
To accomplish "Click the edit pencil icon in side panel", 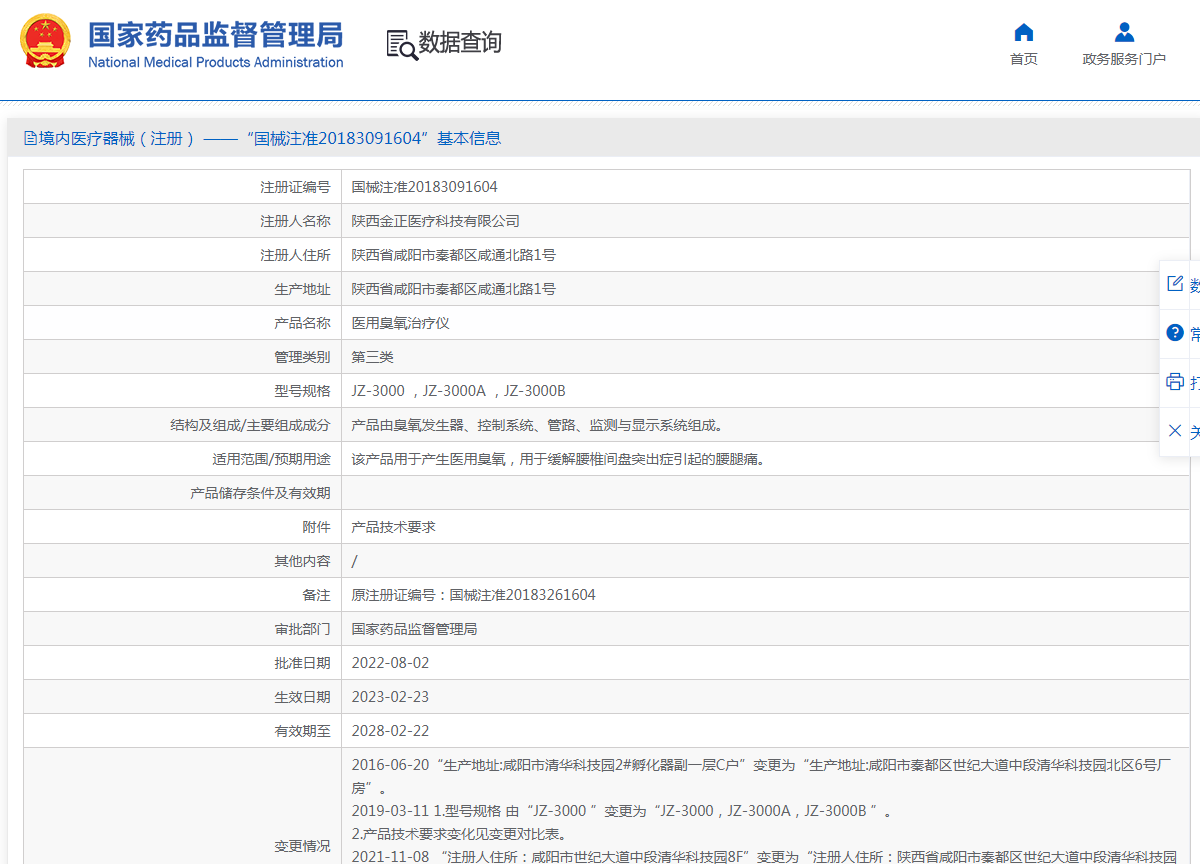I will pos(1175,284).
